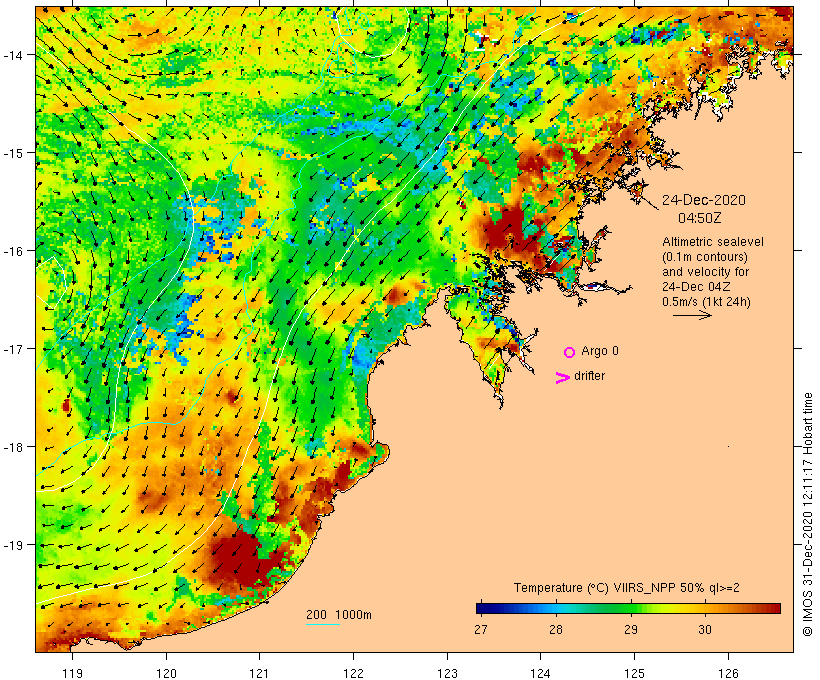Image resolution: width=820 pixels, height=680 pixels.
Task: Click the longitude label 121
Action: [259, 673]
